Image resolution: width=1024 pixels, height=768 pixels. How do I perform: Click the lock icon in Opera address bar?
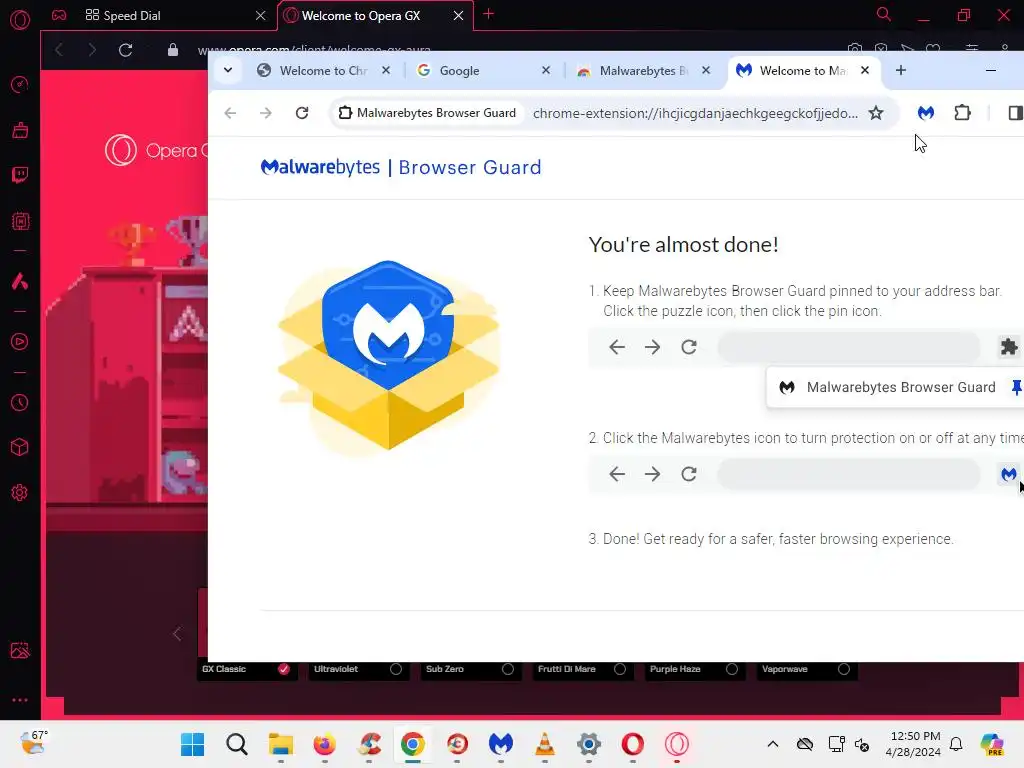click(172, 50)
